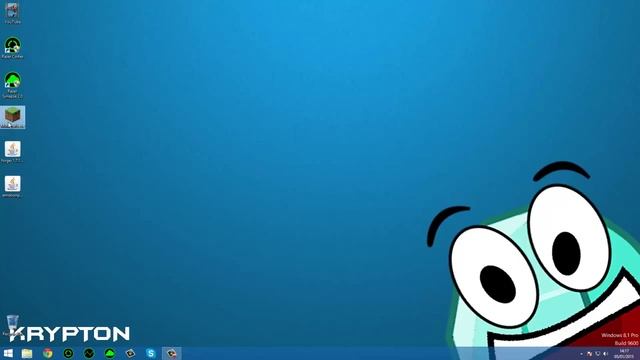
Task: Open the green cloud Razer Synapse taskbar icon
Action: tap(109, 353)
